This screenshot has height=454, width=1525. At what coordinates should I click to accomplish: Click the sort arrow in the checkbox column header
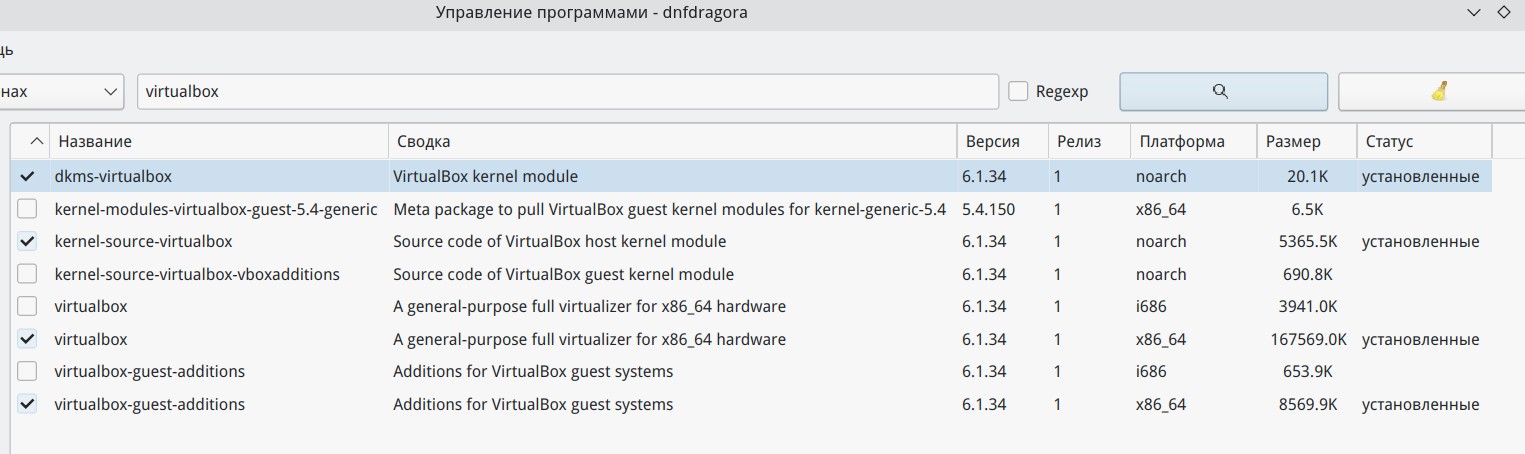[x=37, y=142]
